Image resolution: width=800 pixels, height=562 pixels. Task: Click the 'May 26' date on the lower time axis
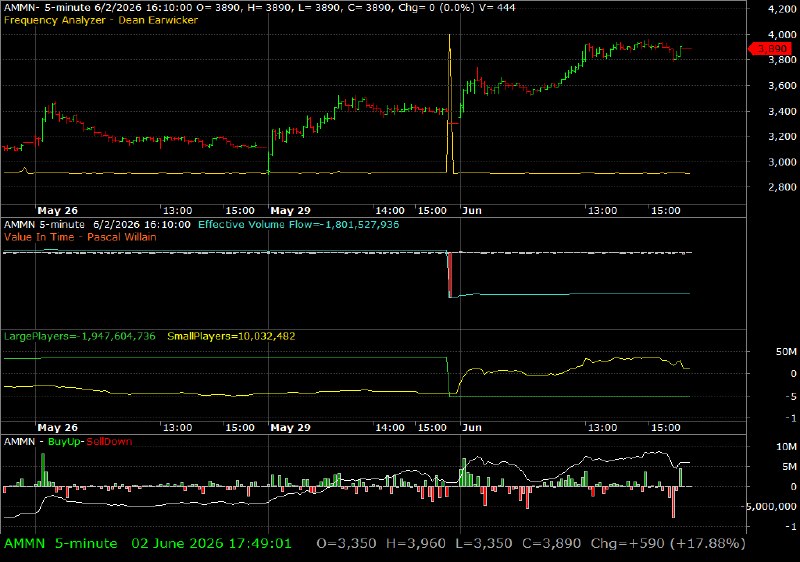58,427
